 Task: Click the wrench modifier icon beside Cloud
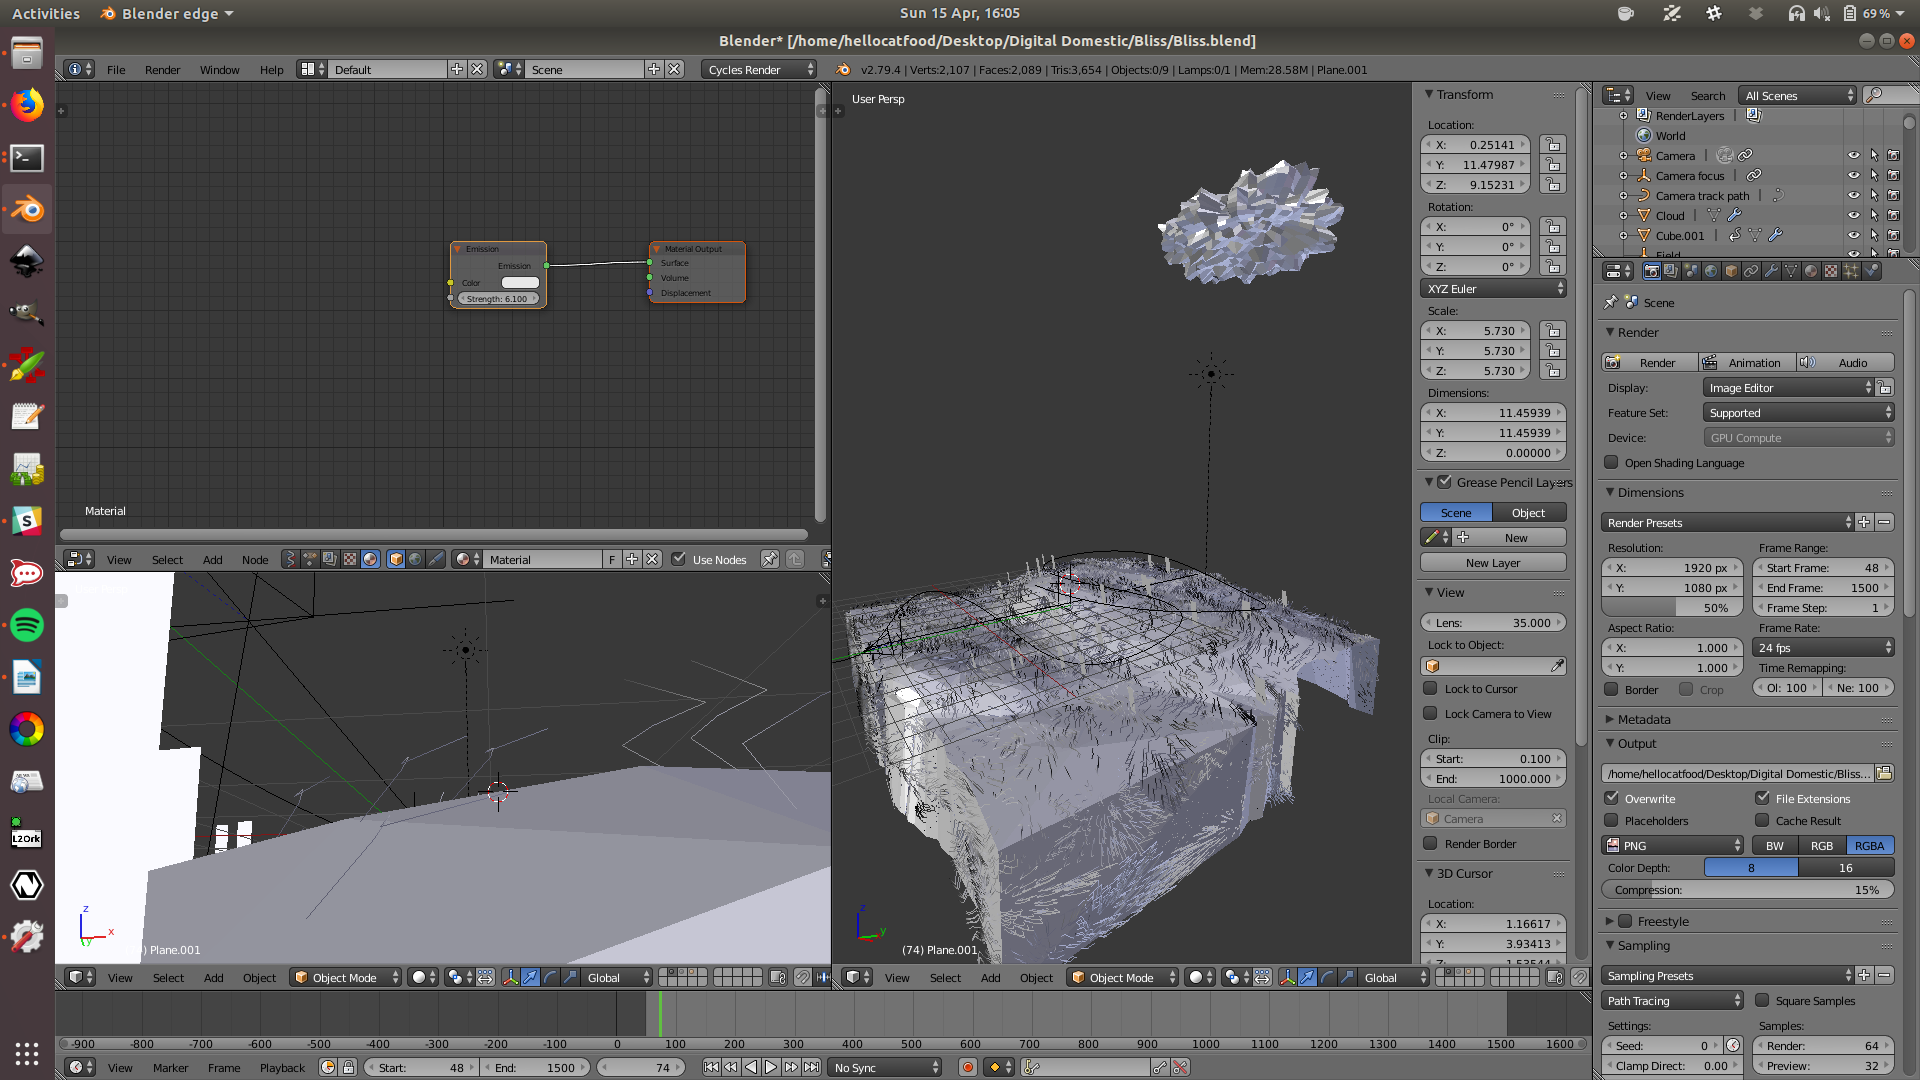coord(1735,215)
